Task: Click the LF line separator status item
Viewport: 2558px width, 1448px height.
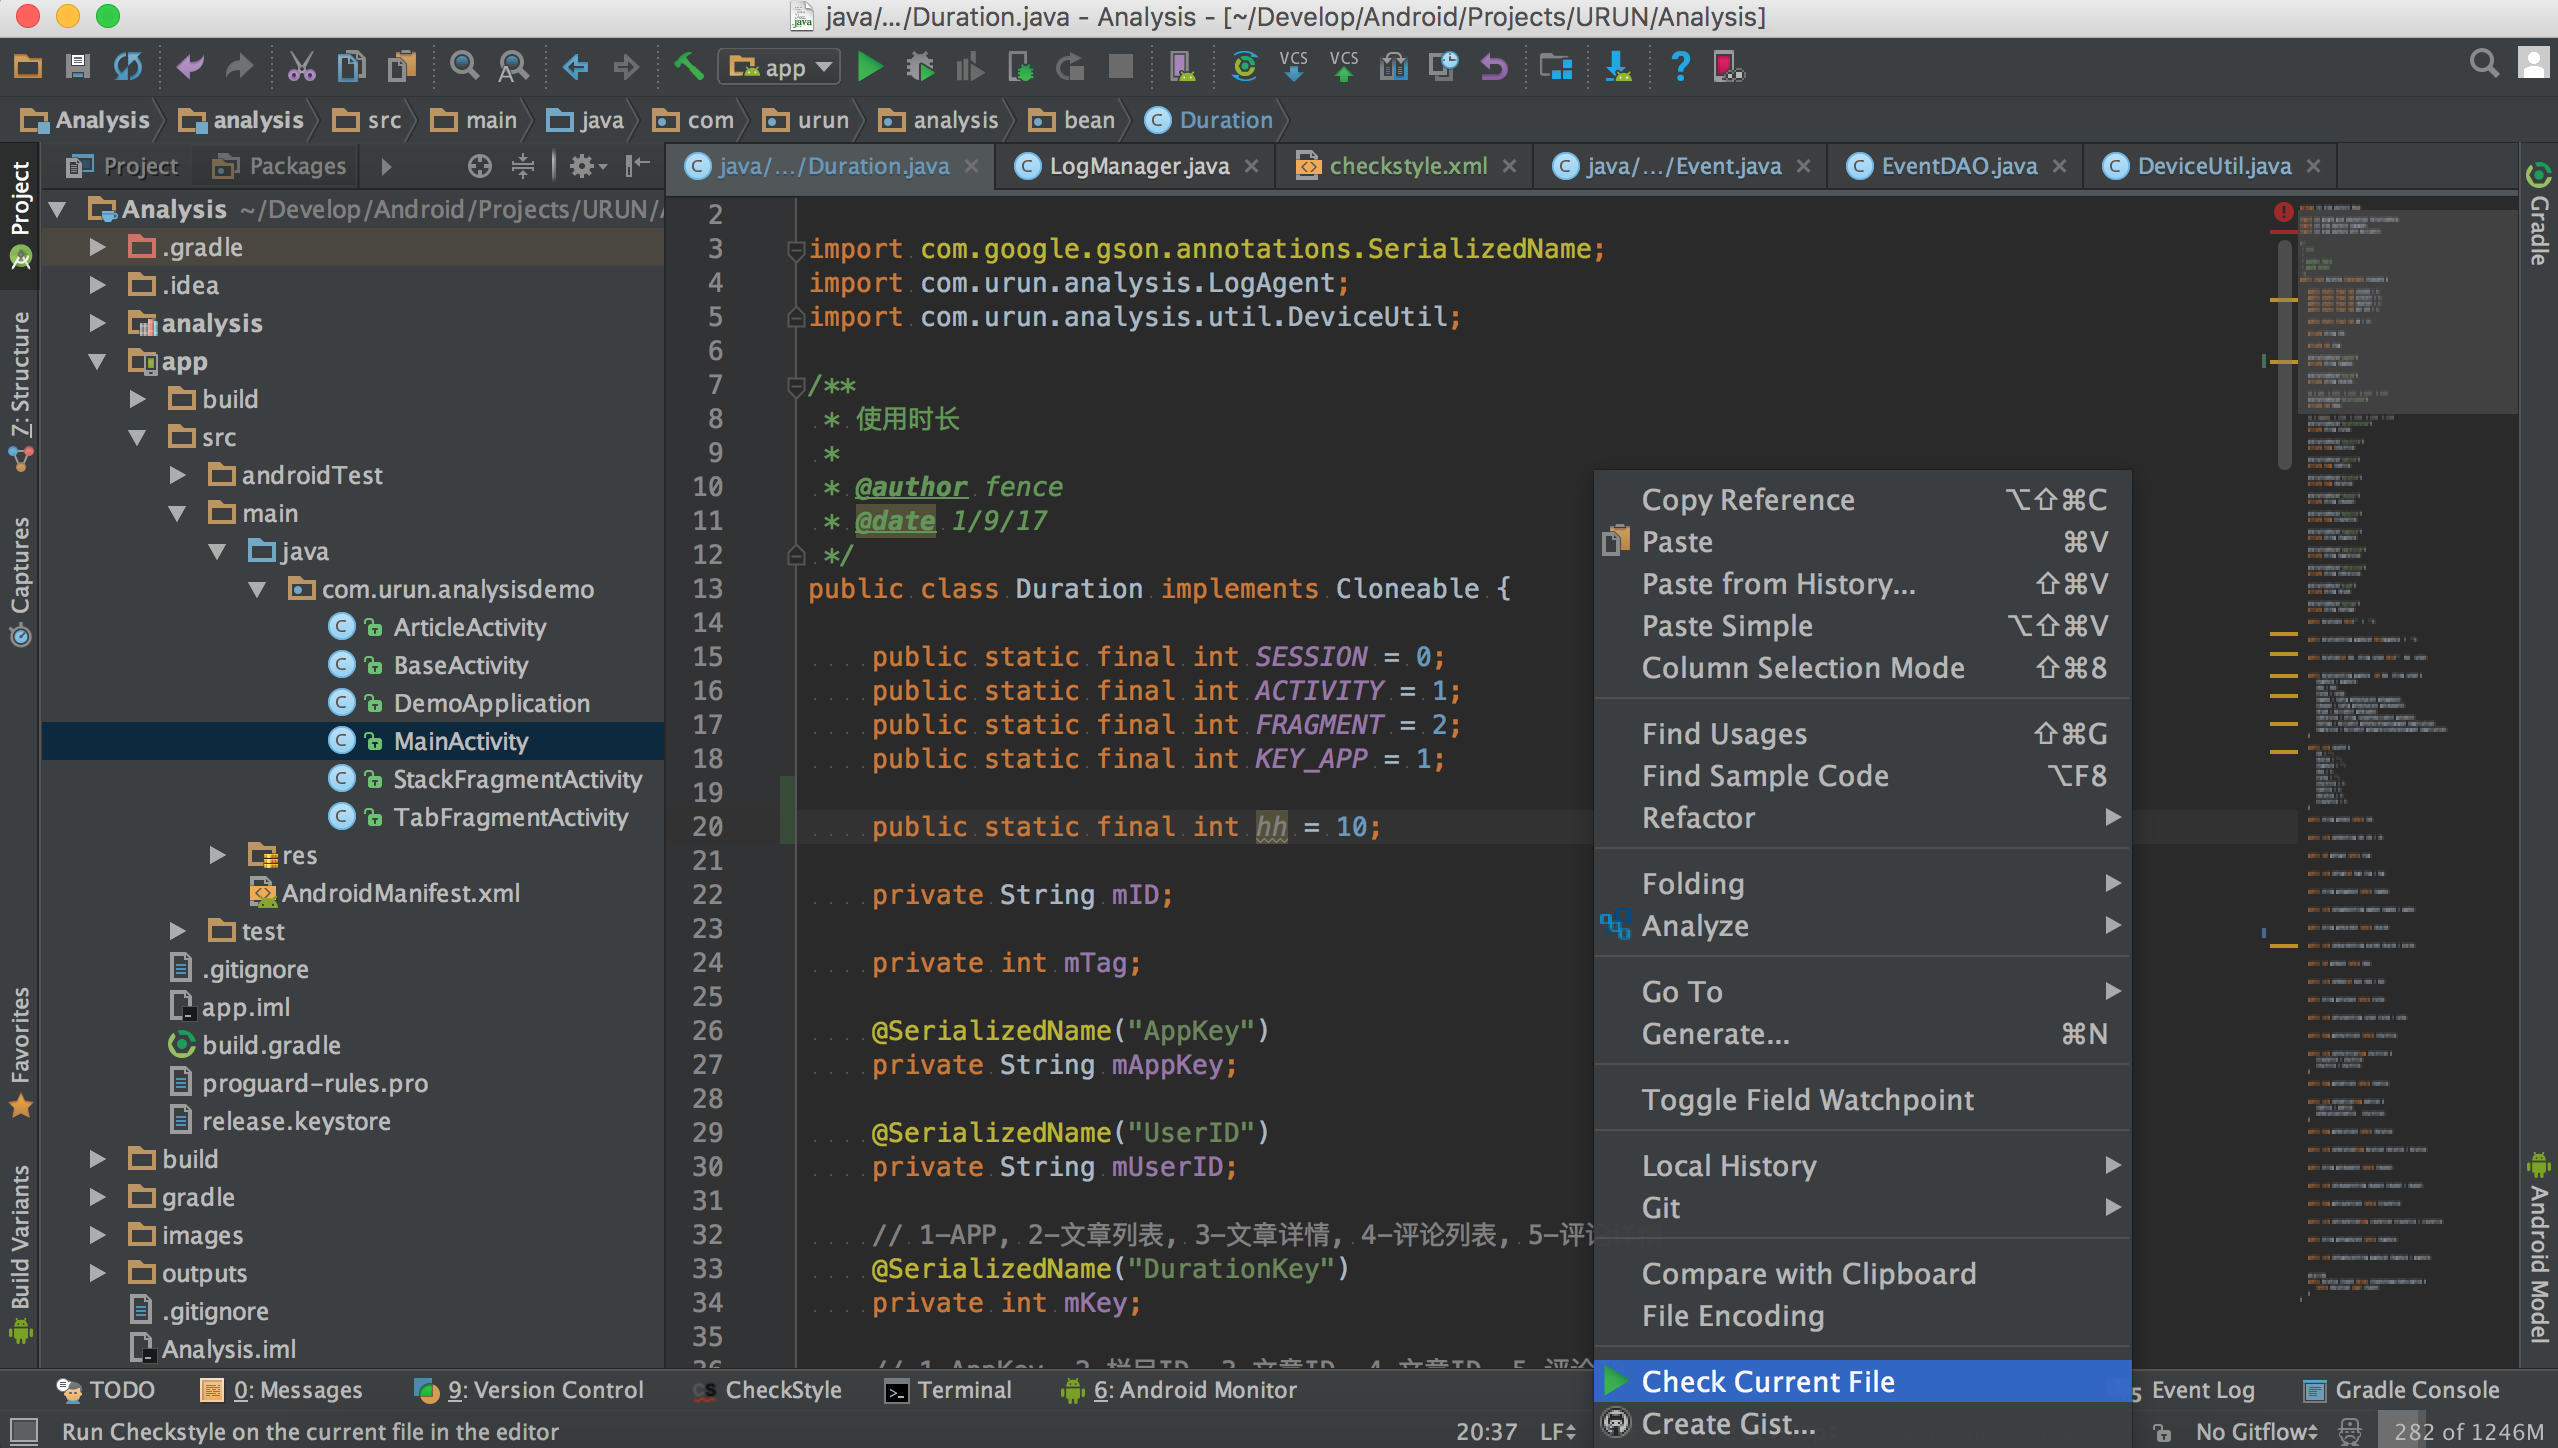Action: pos(1558,1432)
